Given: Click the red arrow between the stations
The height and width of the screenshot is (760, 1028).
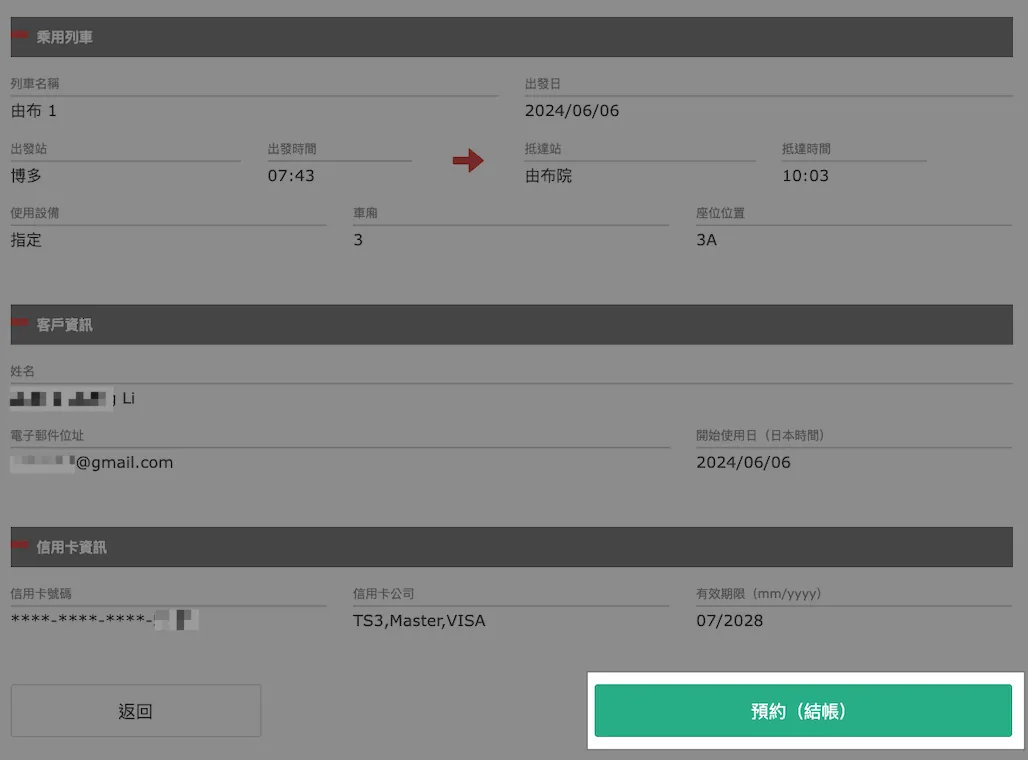Looking at the screenshot, I should [x=467, y=161].
